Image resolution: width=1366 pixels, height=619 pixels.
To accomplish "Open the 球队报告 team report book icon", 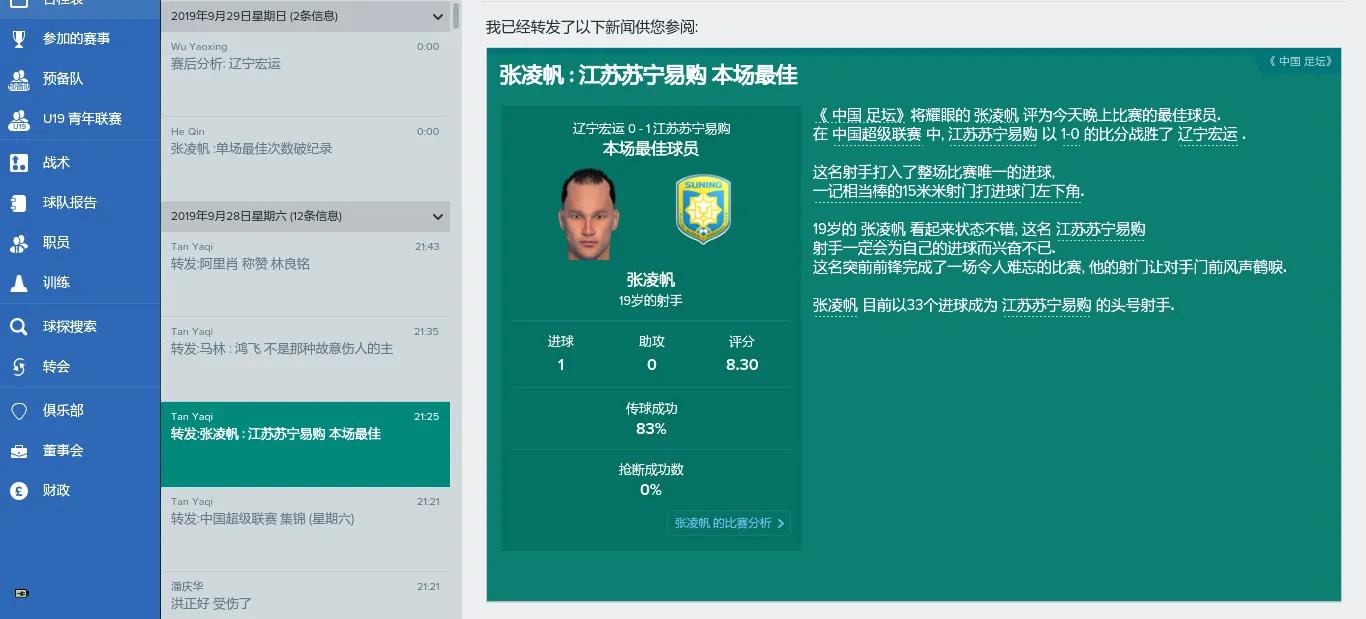I will (x=18, y=202).
